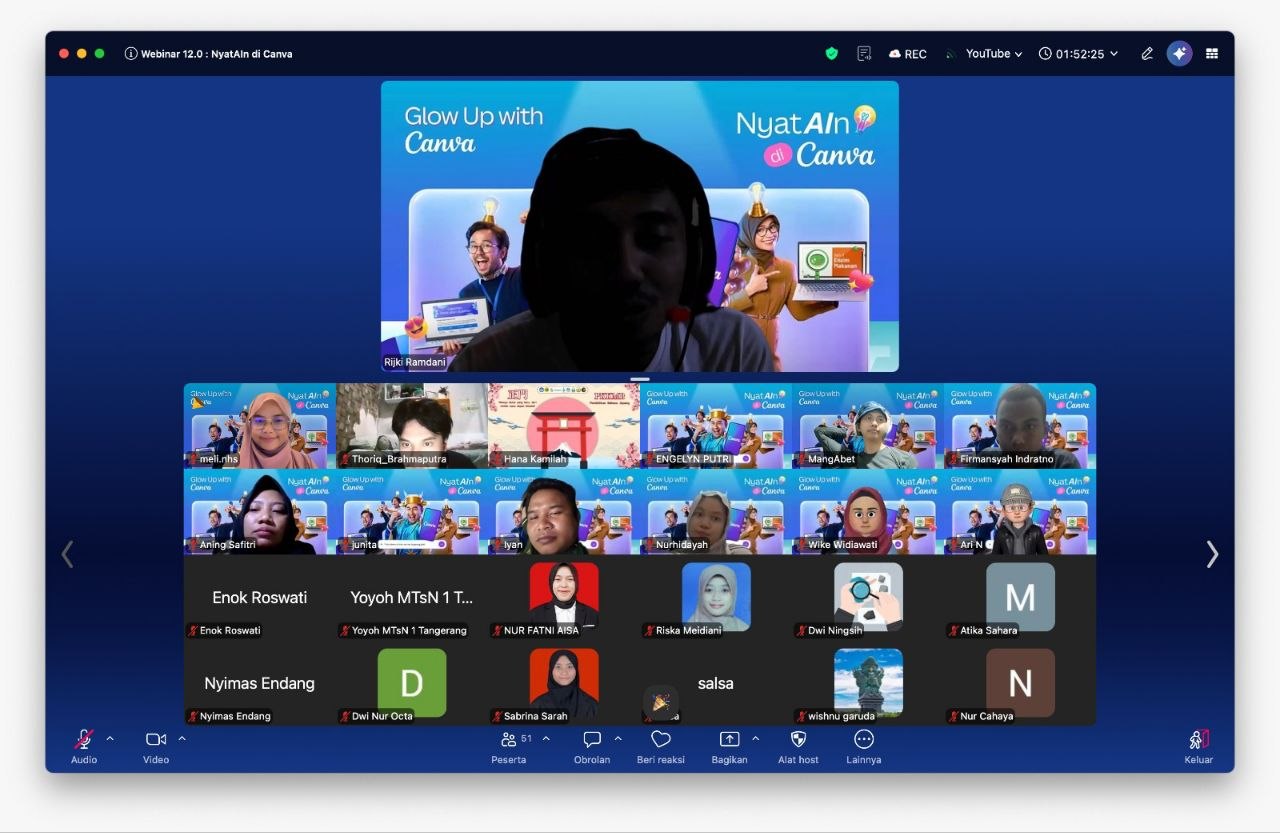The image size is (1280, 833).
Task: Leave the meeting with Keluar
Action: [x=1199, y=747]
